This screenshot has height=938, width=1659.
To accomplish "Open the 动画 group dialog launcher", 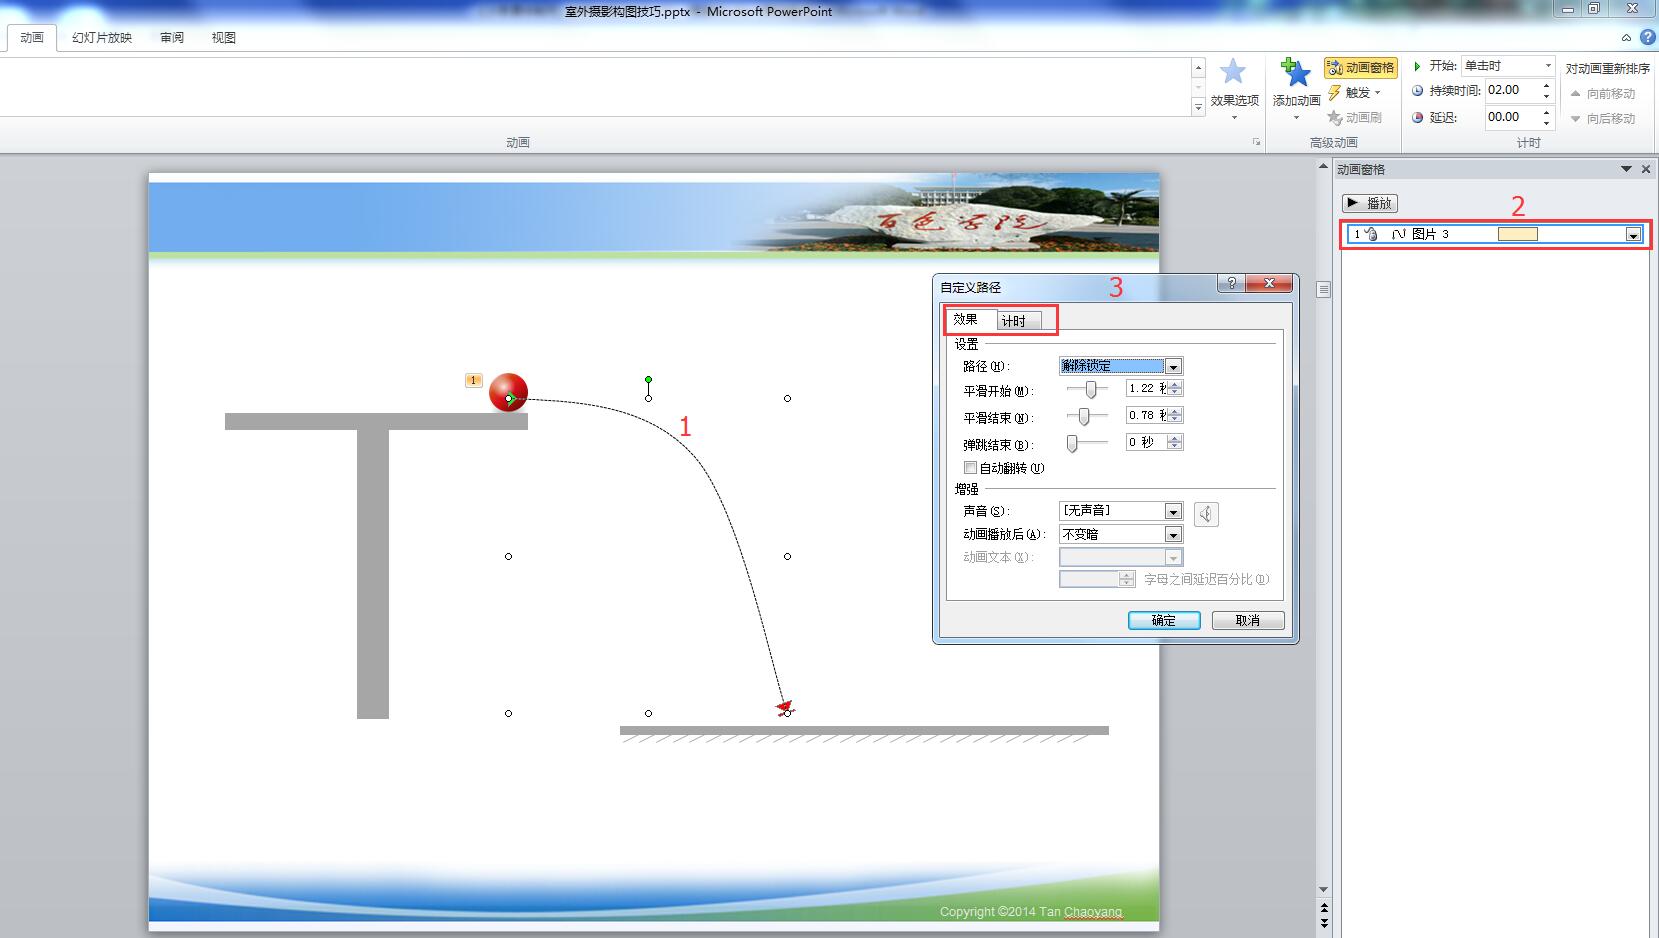I will 1257,142.
